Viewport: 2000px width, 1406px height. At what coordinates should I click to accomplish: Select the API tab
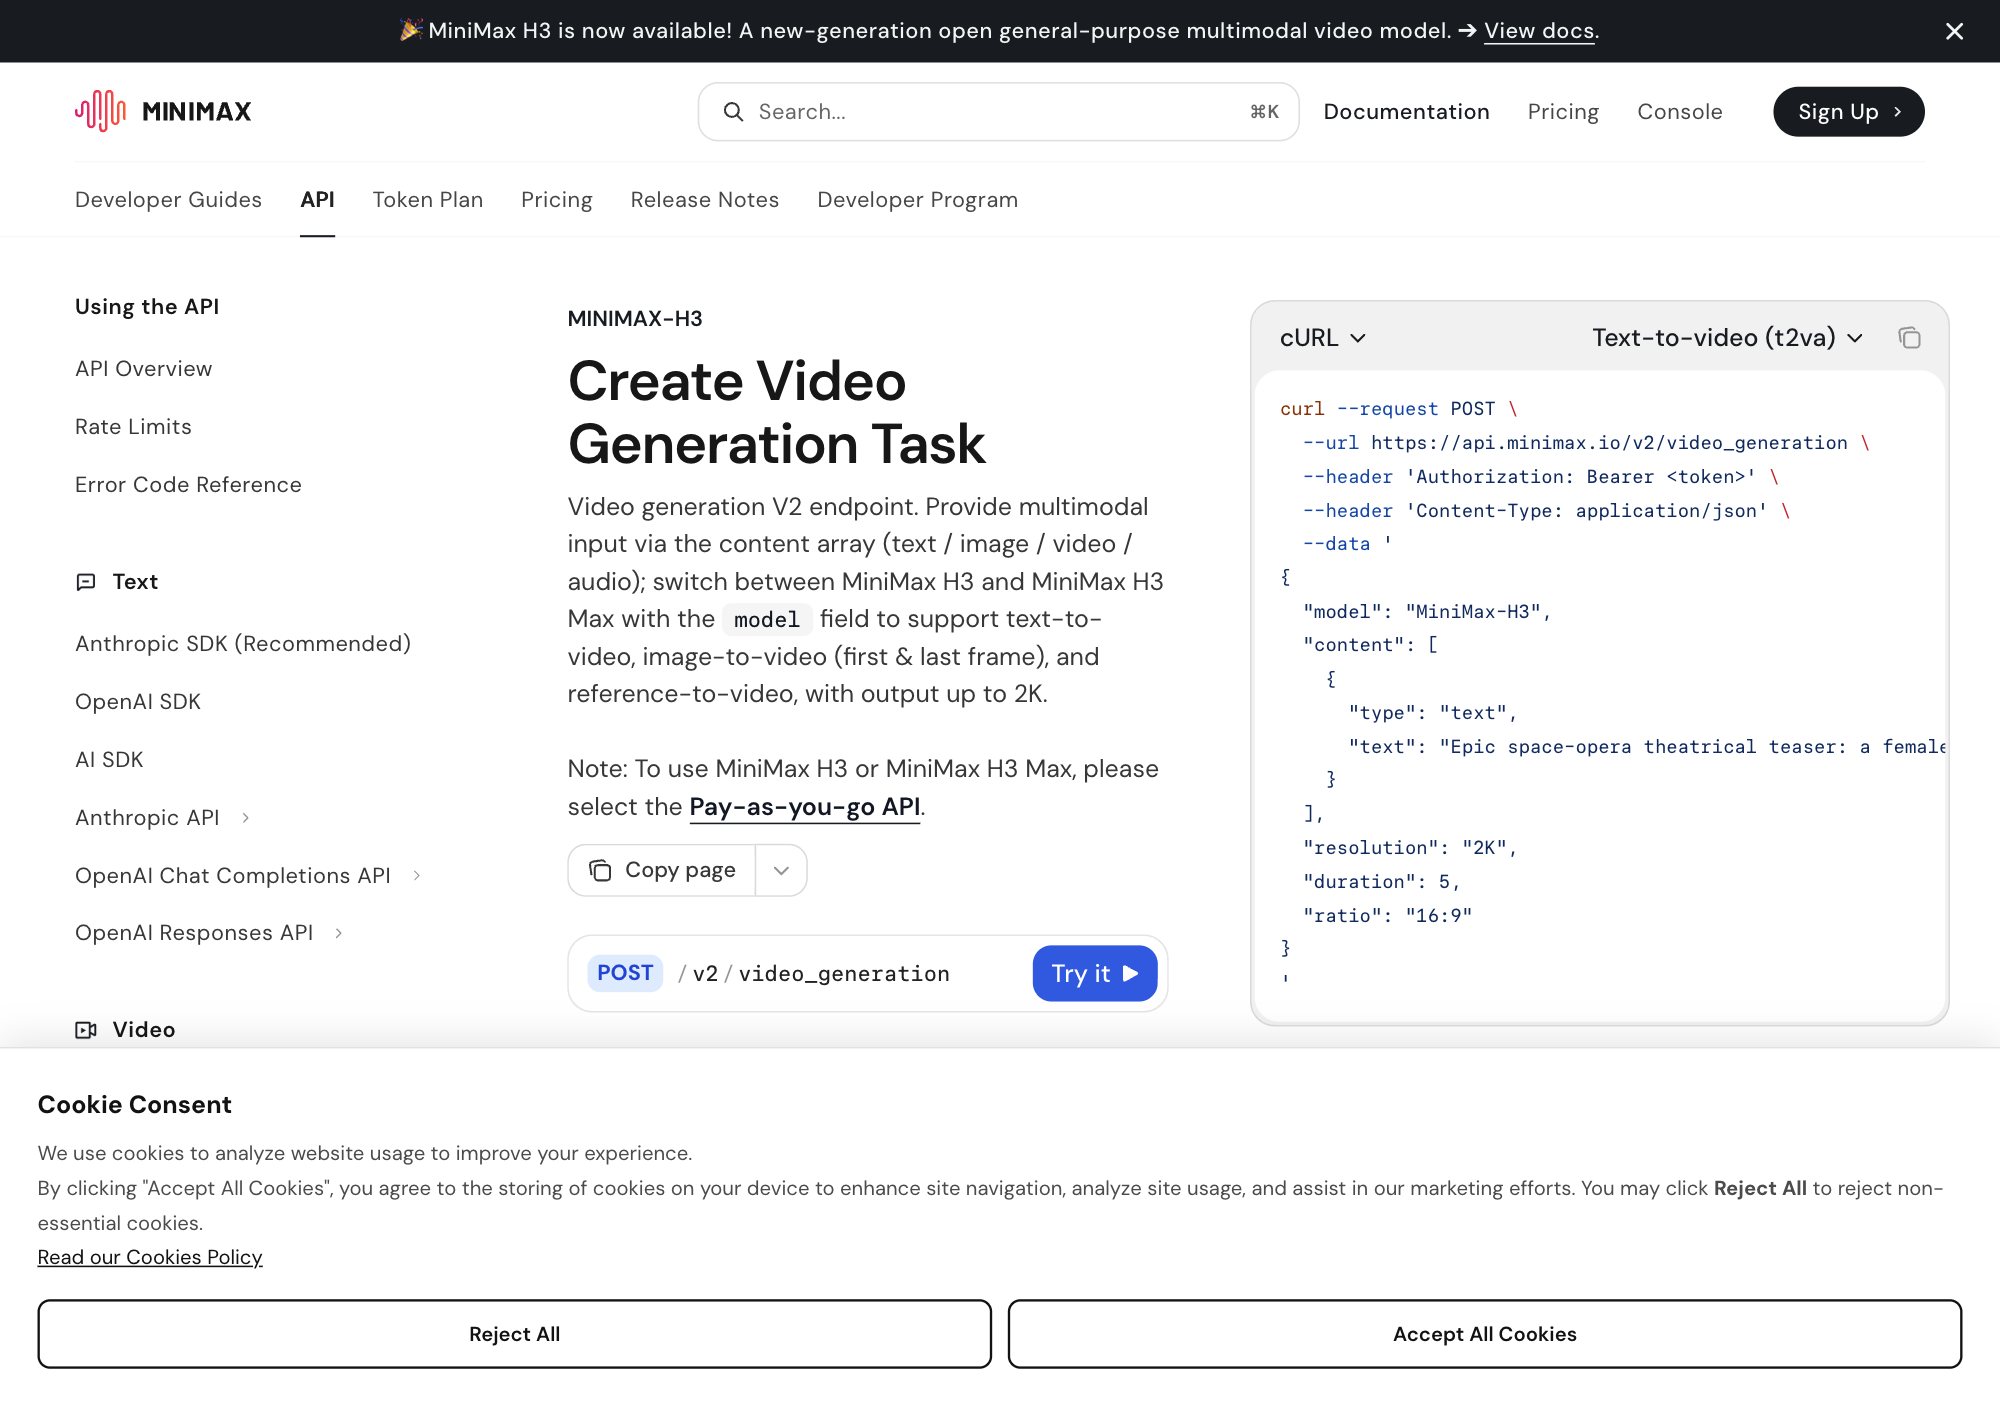pyautogui.click(x=317, y=200)
